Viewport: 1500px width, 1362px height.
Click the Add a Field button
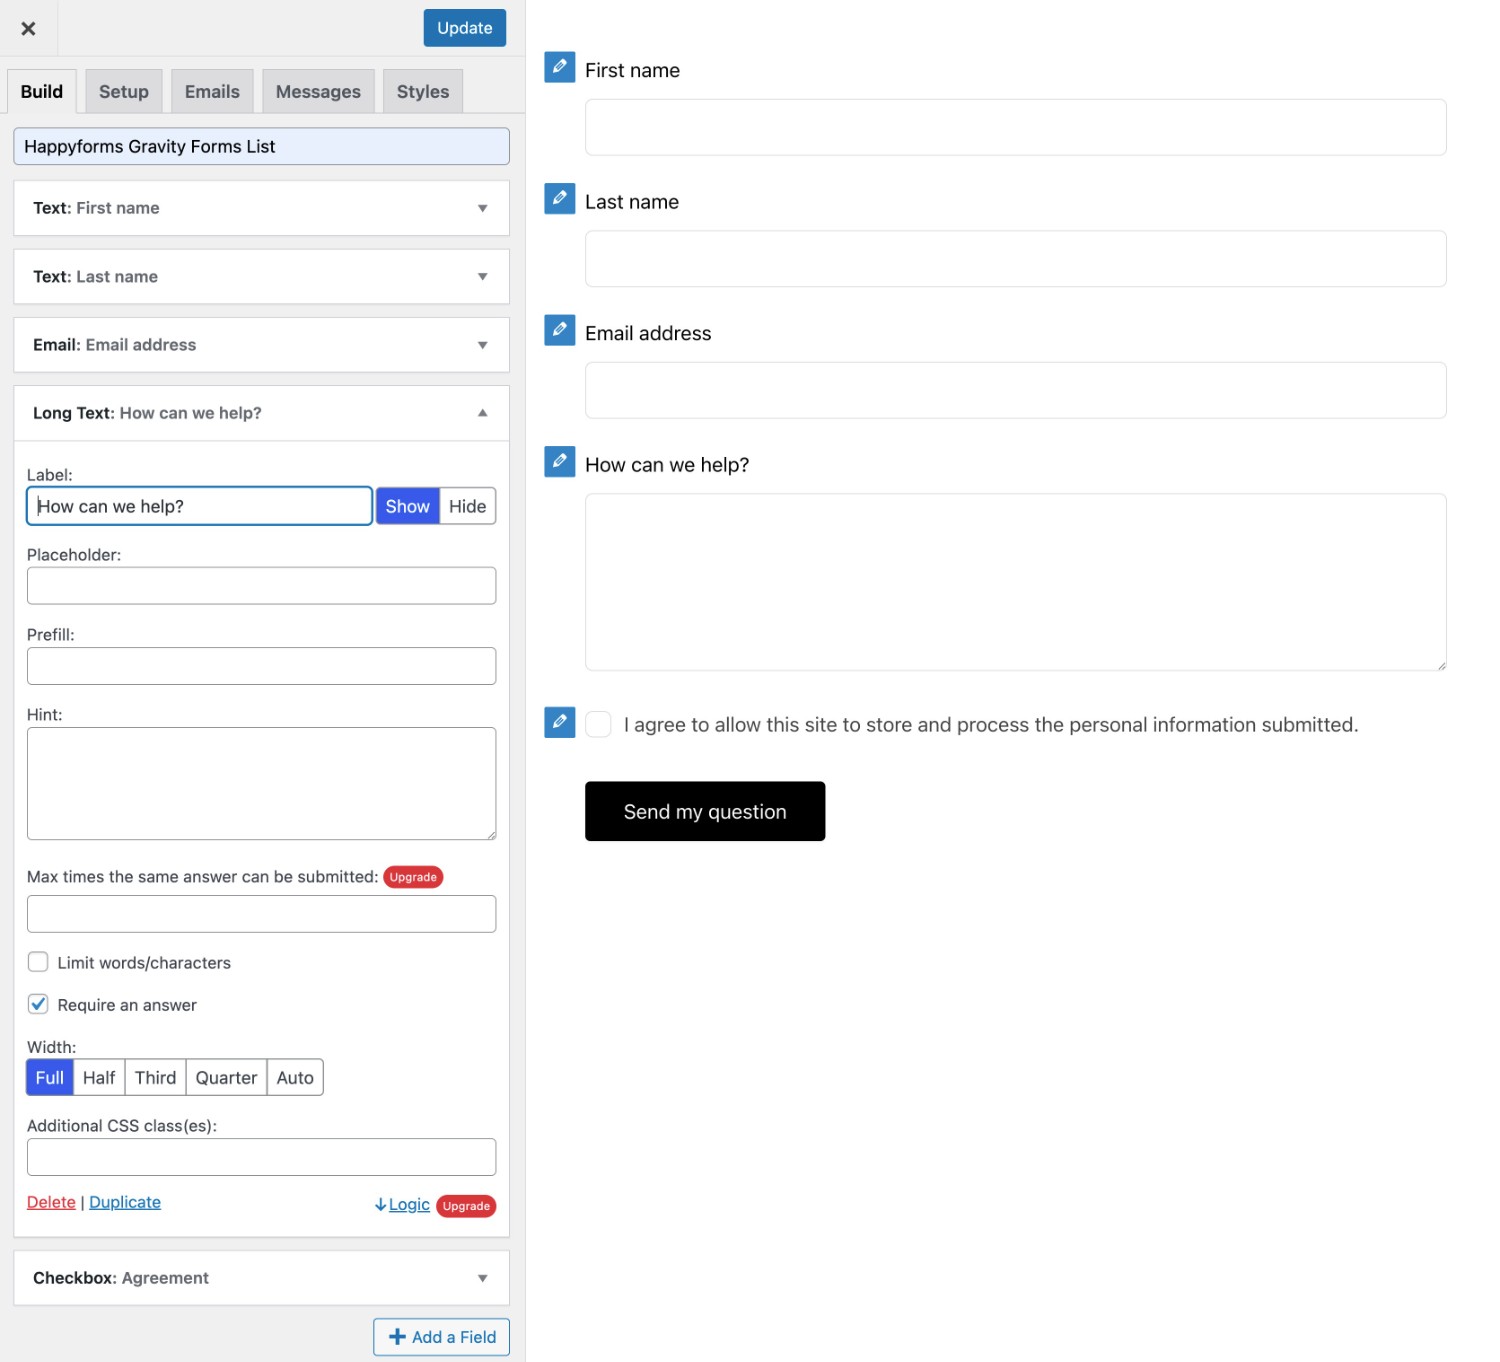coord(441,1337)
